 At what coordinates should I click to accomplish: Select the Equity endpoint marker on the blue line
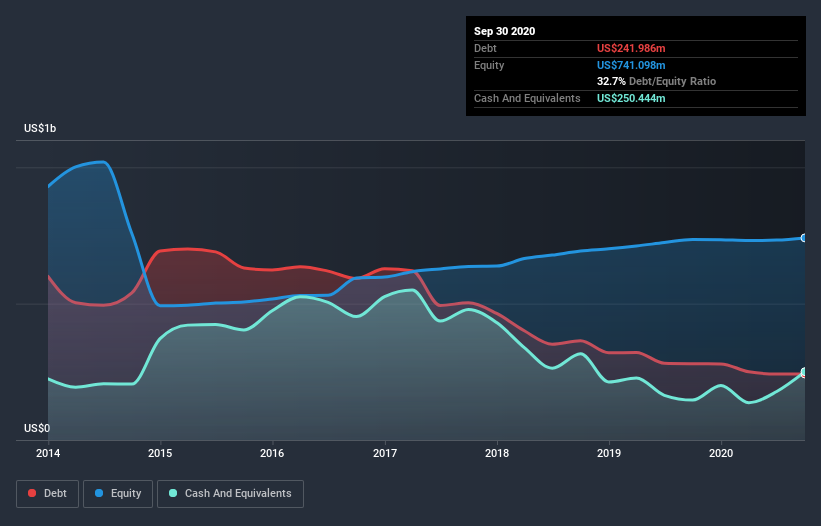[804, 238]
